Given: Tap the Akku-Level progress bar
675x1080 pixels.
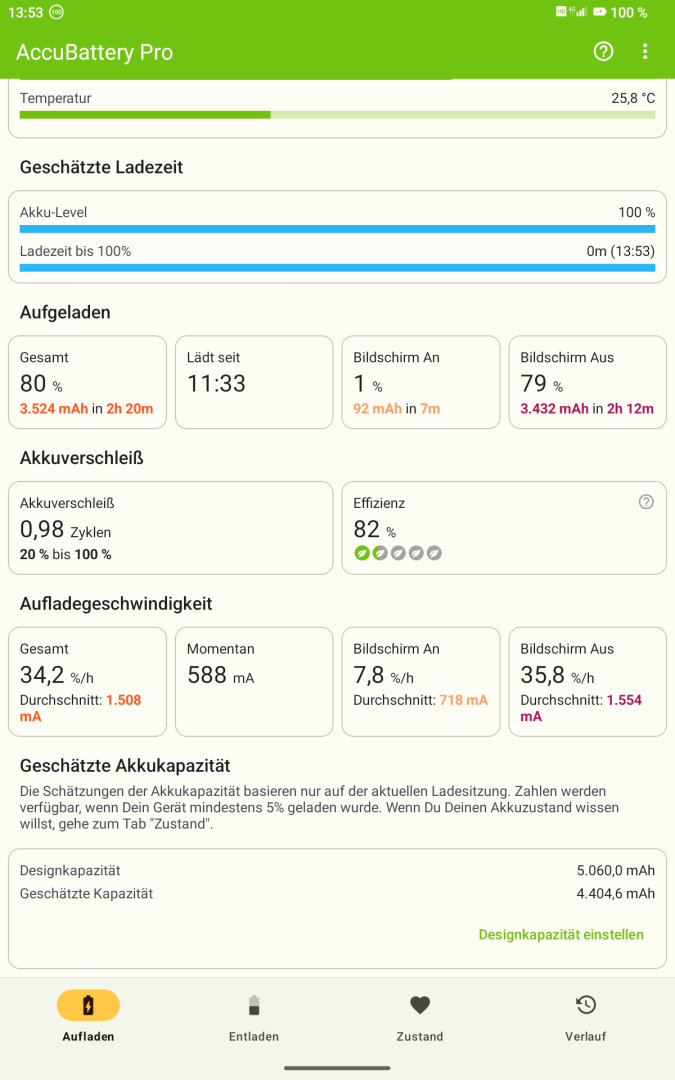Looking at the screenshot, I should tap(338, 229).
